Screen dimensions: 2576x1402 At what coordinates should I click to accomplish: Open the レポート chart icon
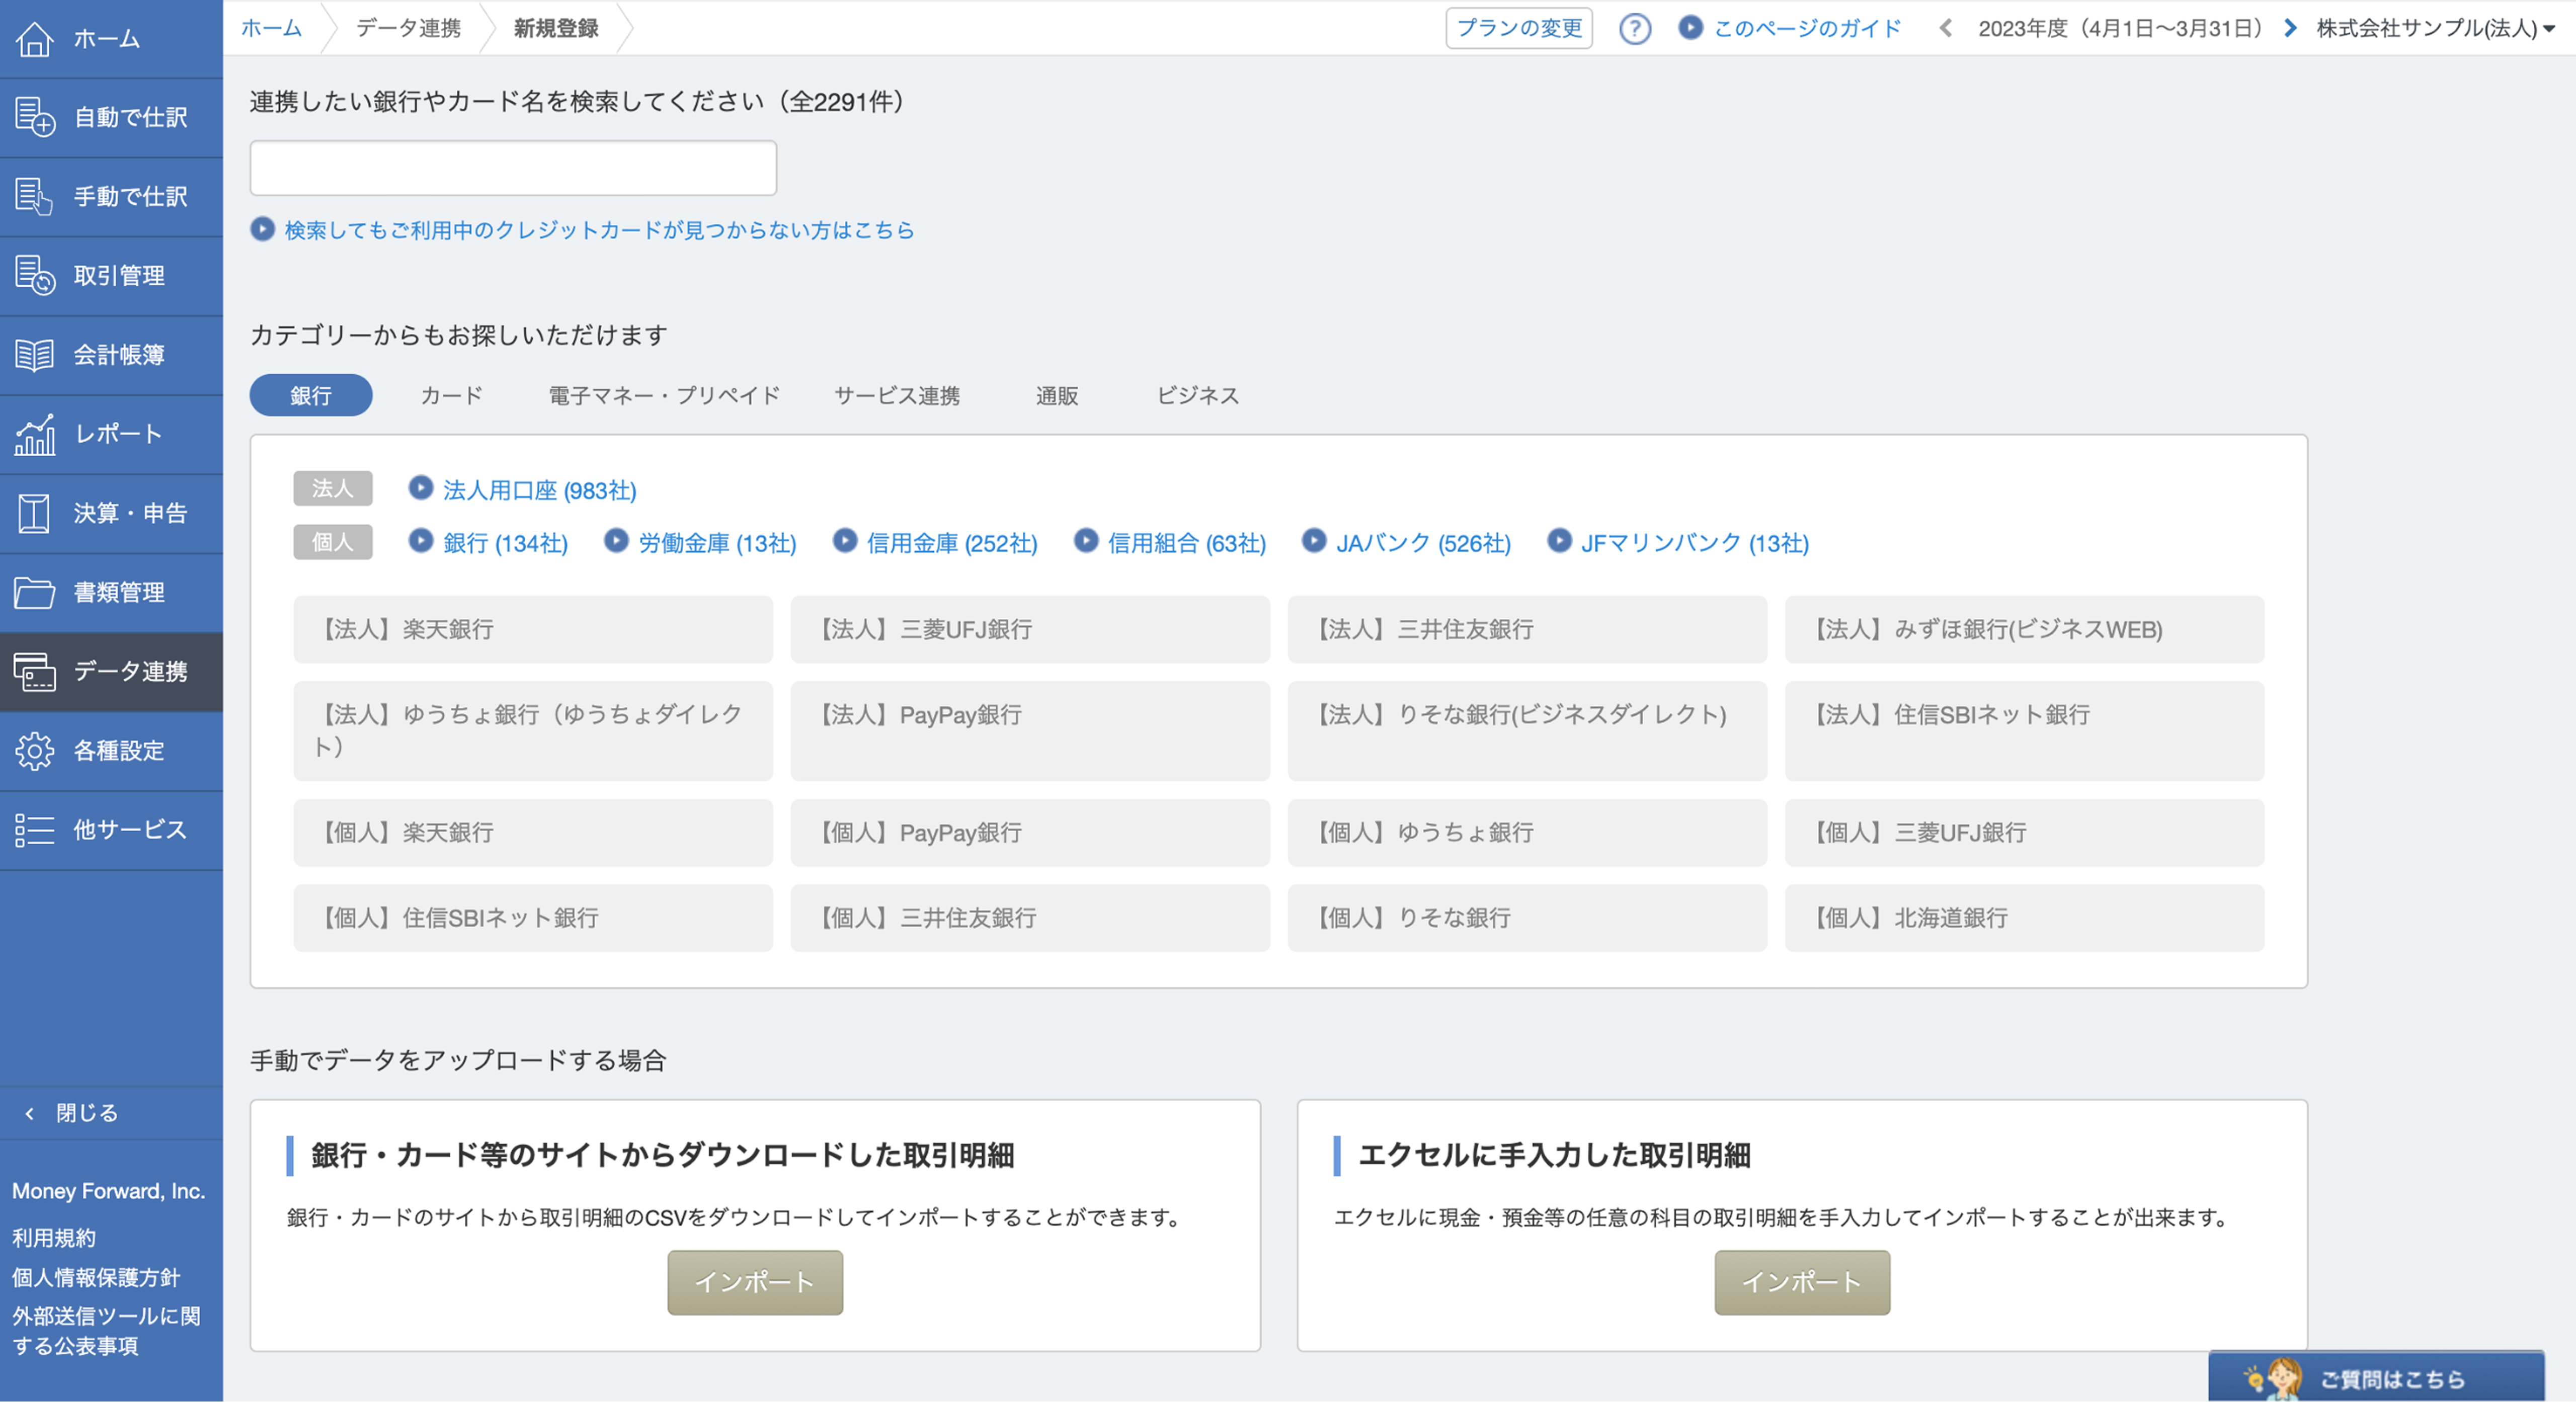pyautogui.click(x=34, y=434)
